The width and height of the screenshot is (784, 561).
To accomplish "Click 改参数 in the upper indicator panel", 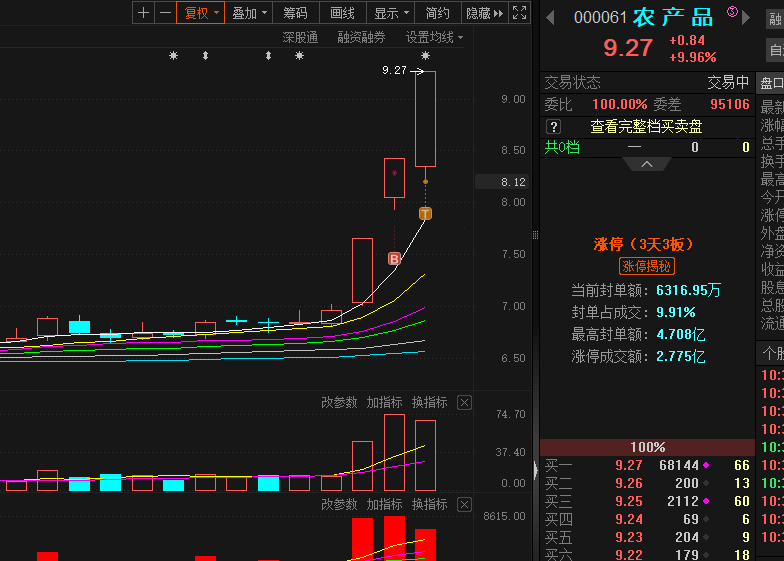I will pyautogui.click(x=339, y=402).
